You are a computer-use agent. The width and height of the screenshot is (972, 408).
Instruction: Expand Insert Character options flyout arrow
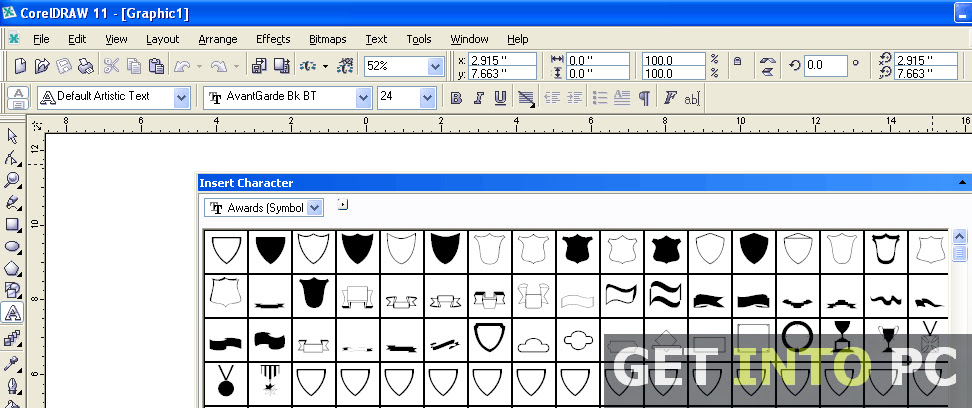pyautogui.click(x=343, y=204)
